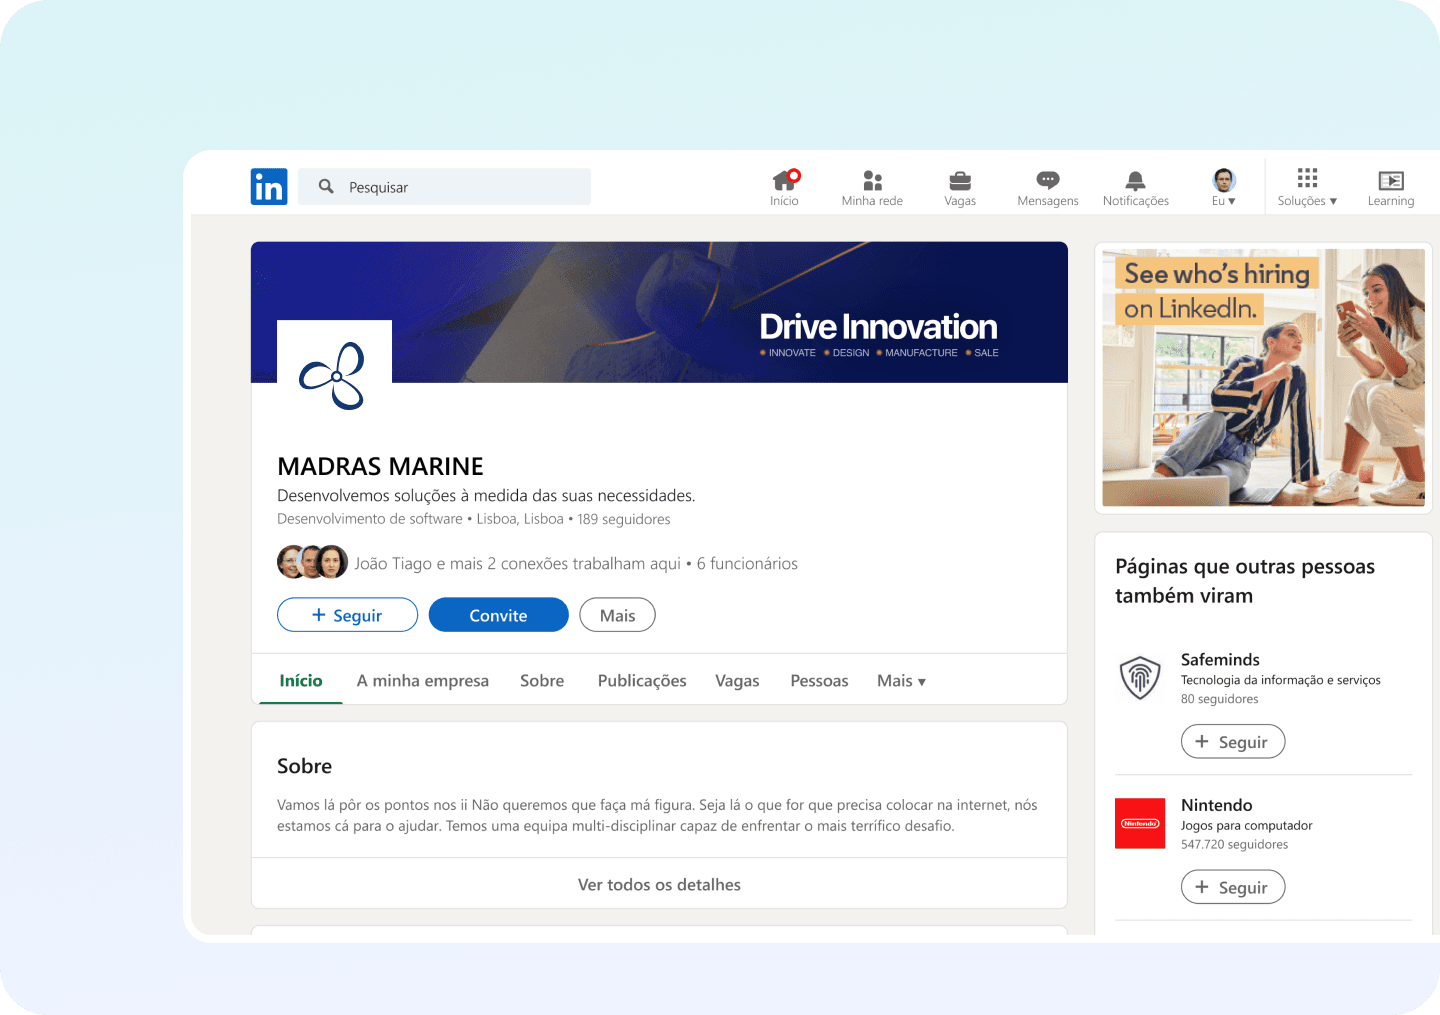This screenshot has width=1440, height=1015.
Task: Click the 189 seguidores text
Action: tap(624, 519)
